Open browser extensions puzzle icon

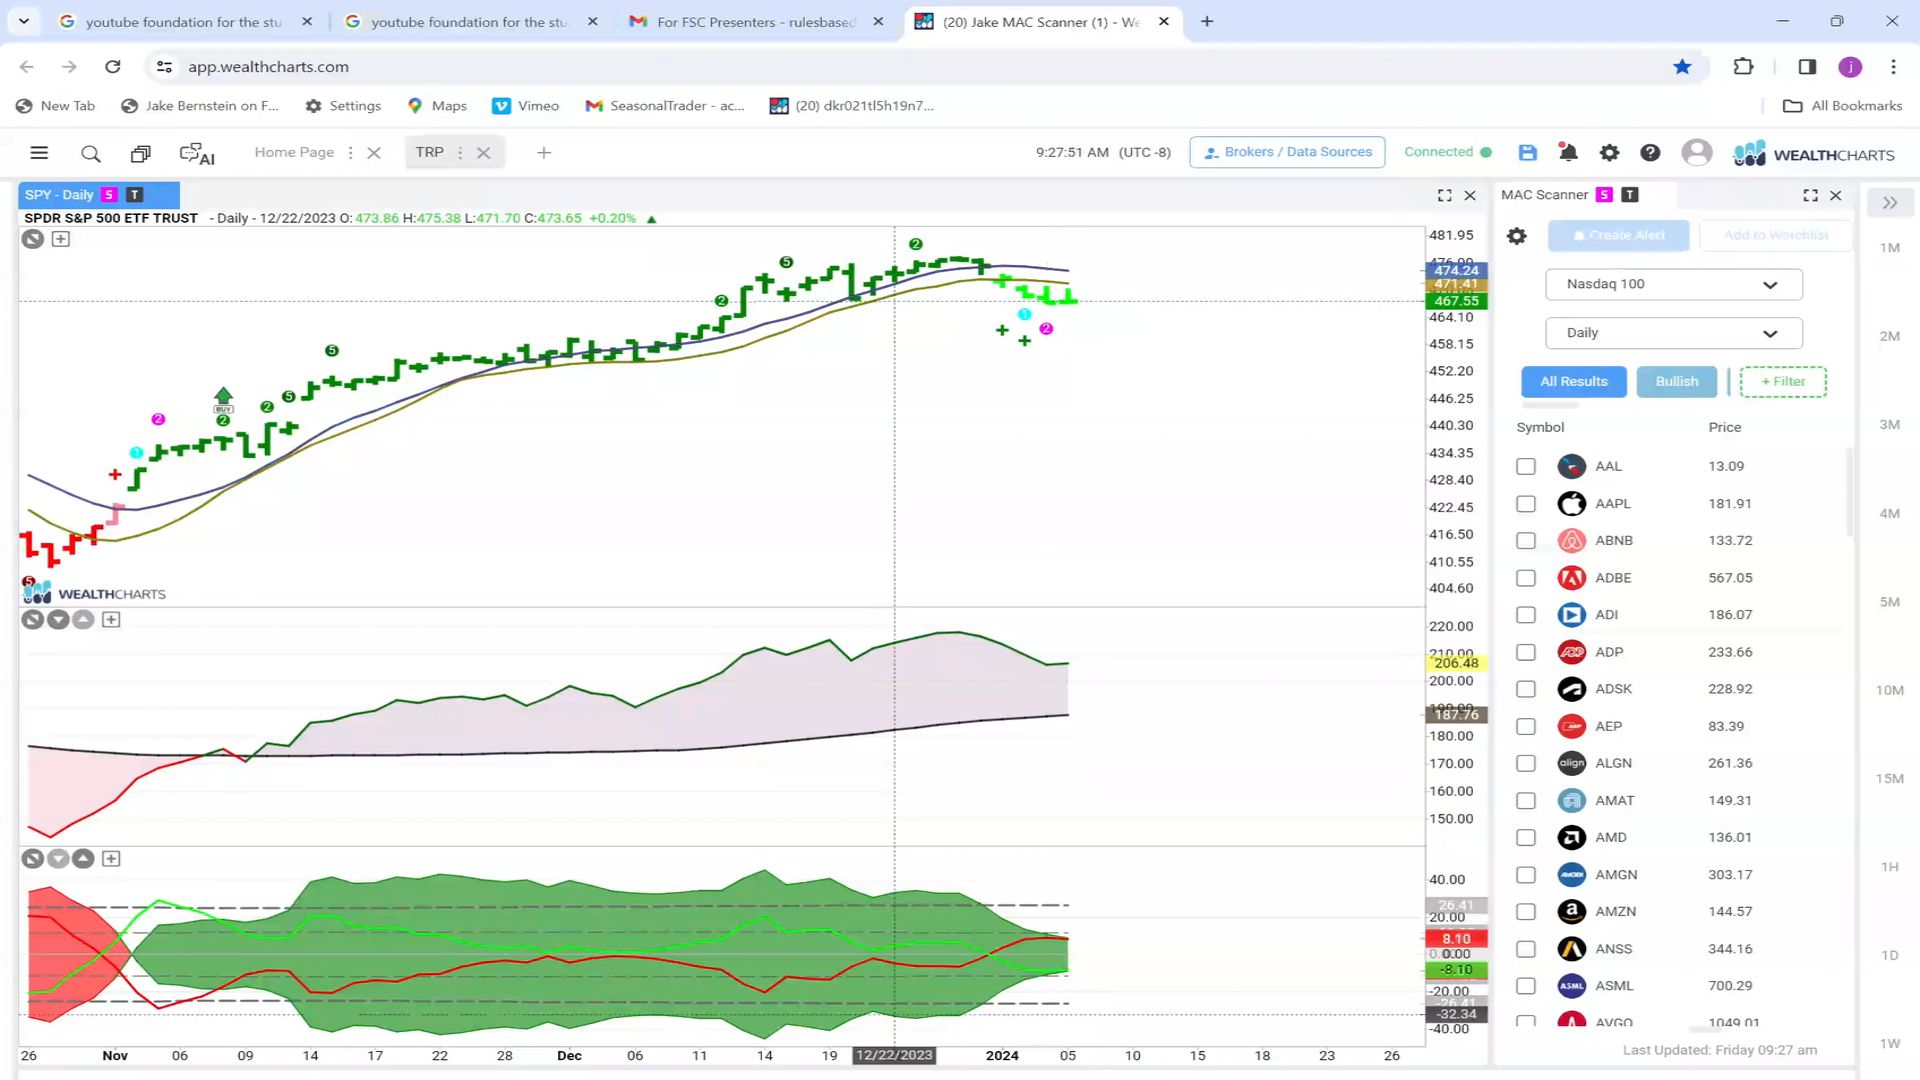tap(1743, 66)
